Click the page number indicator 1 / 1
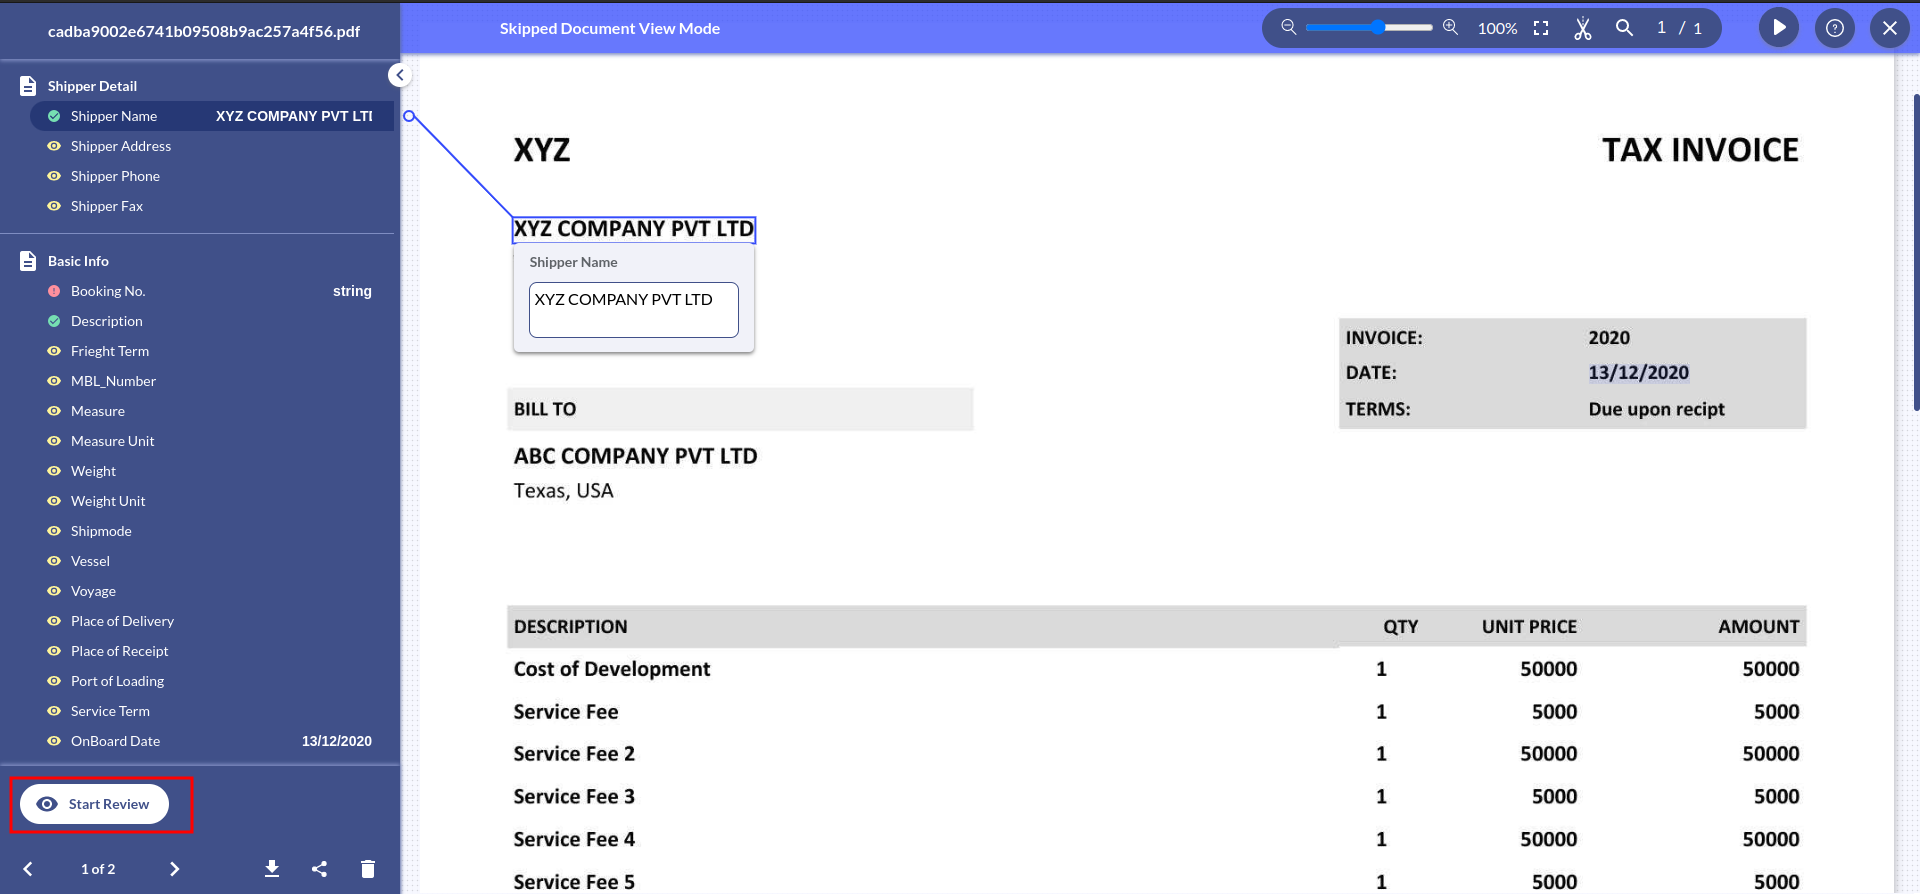Image resolution: width=1920 pixels, height=894 pixels. tap(1679, 28)
